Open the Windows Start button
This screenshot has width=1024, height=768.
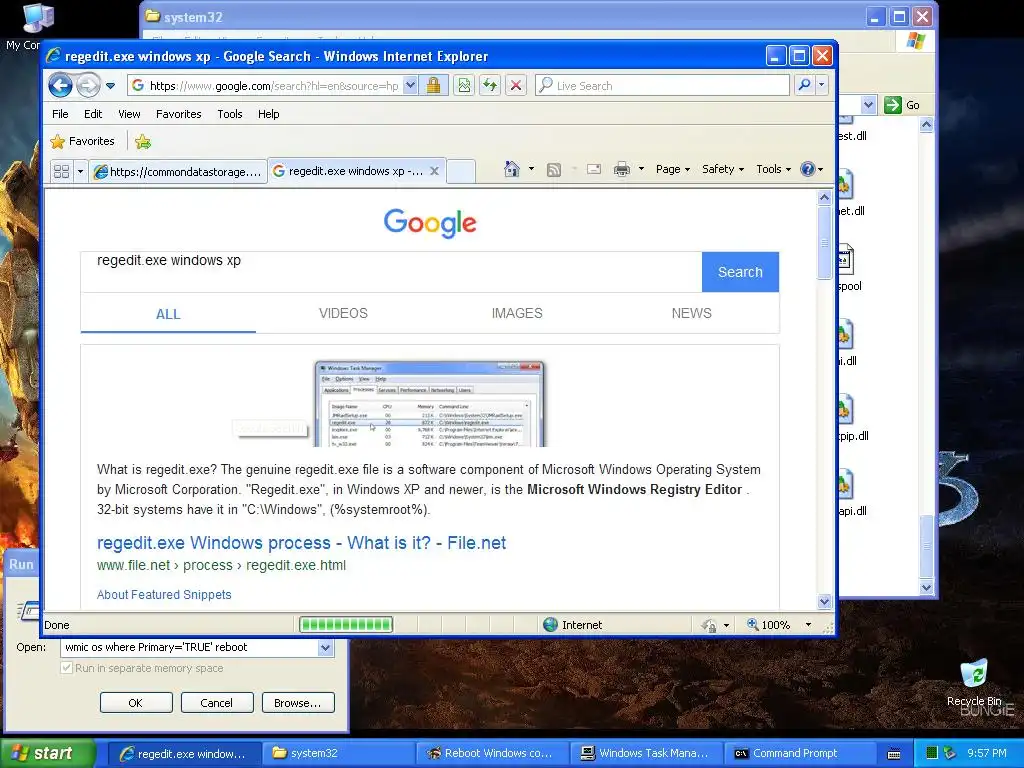click(x=47, y=753)
